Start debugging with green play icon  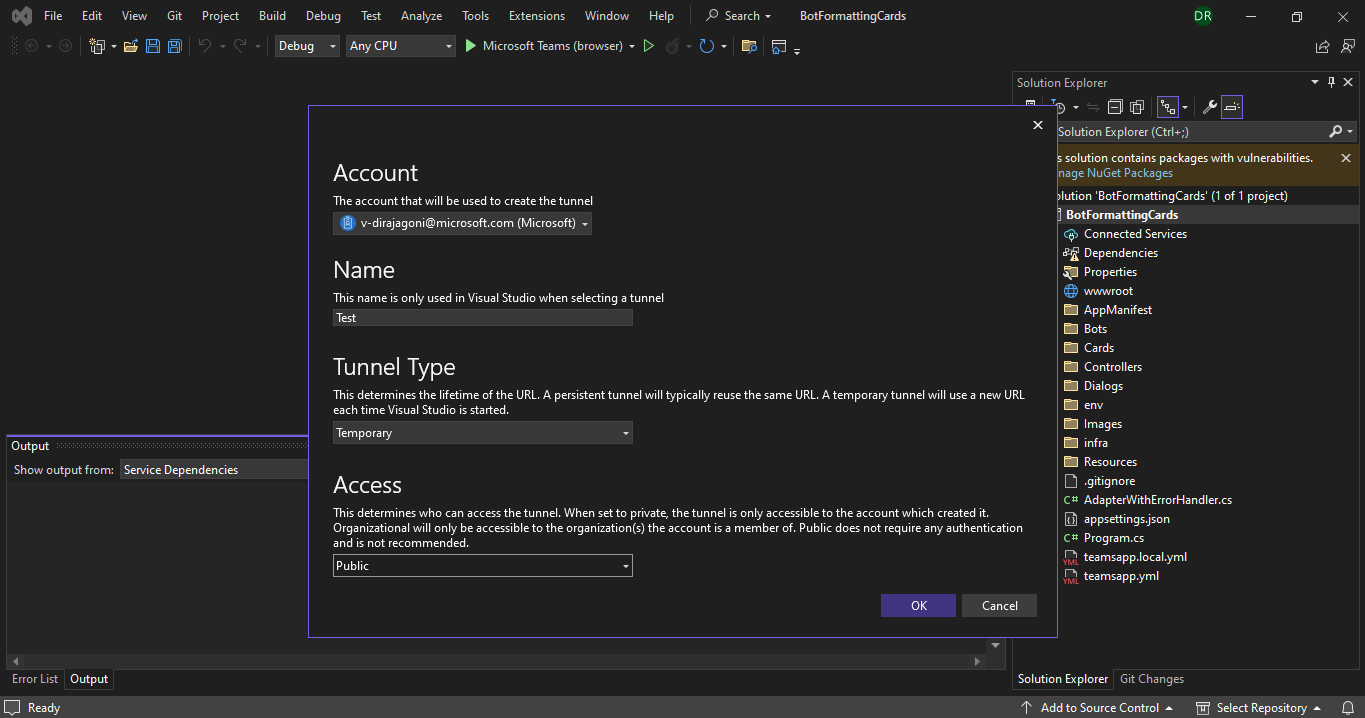(x=471, y=46)
